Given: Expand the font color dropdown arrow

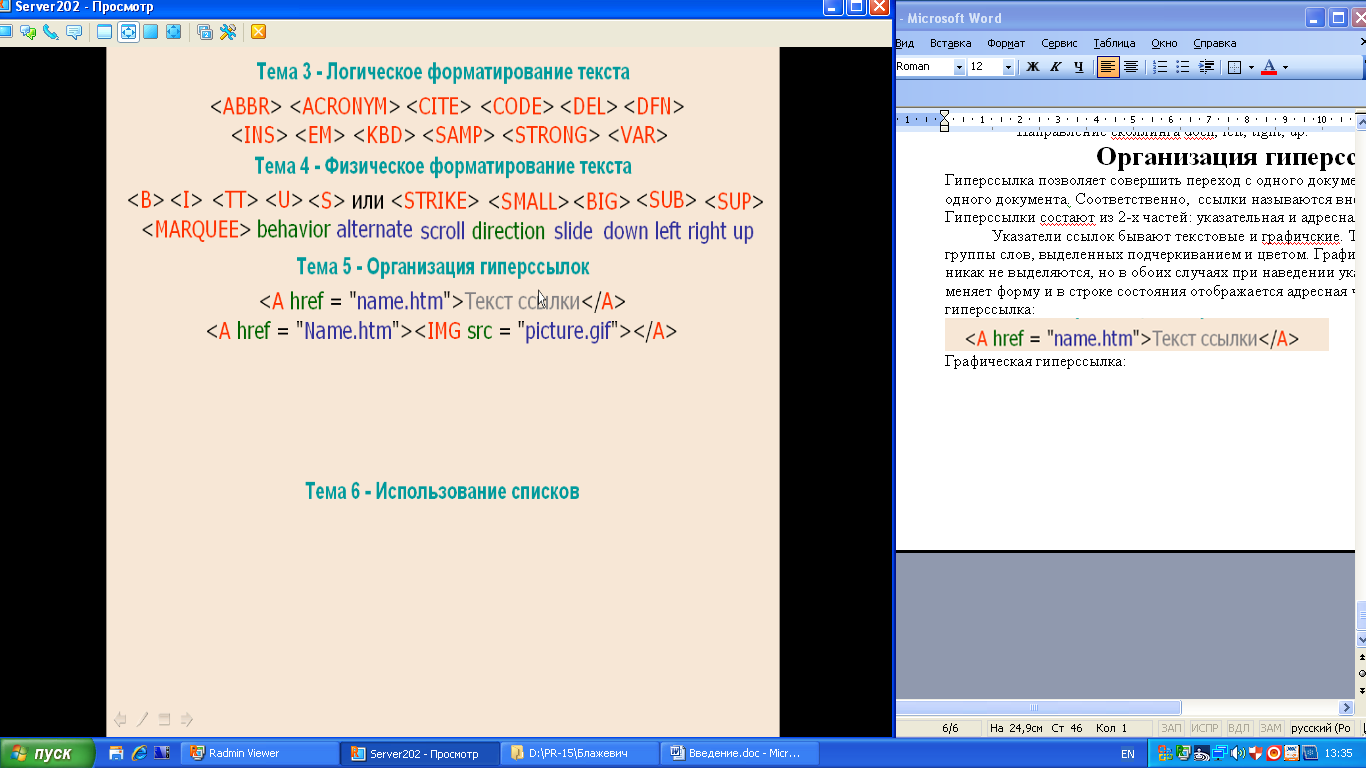Looking at the screenshot, I should [x=1285, y=68].
